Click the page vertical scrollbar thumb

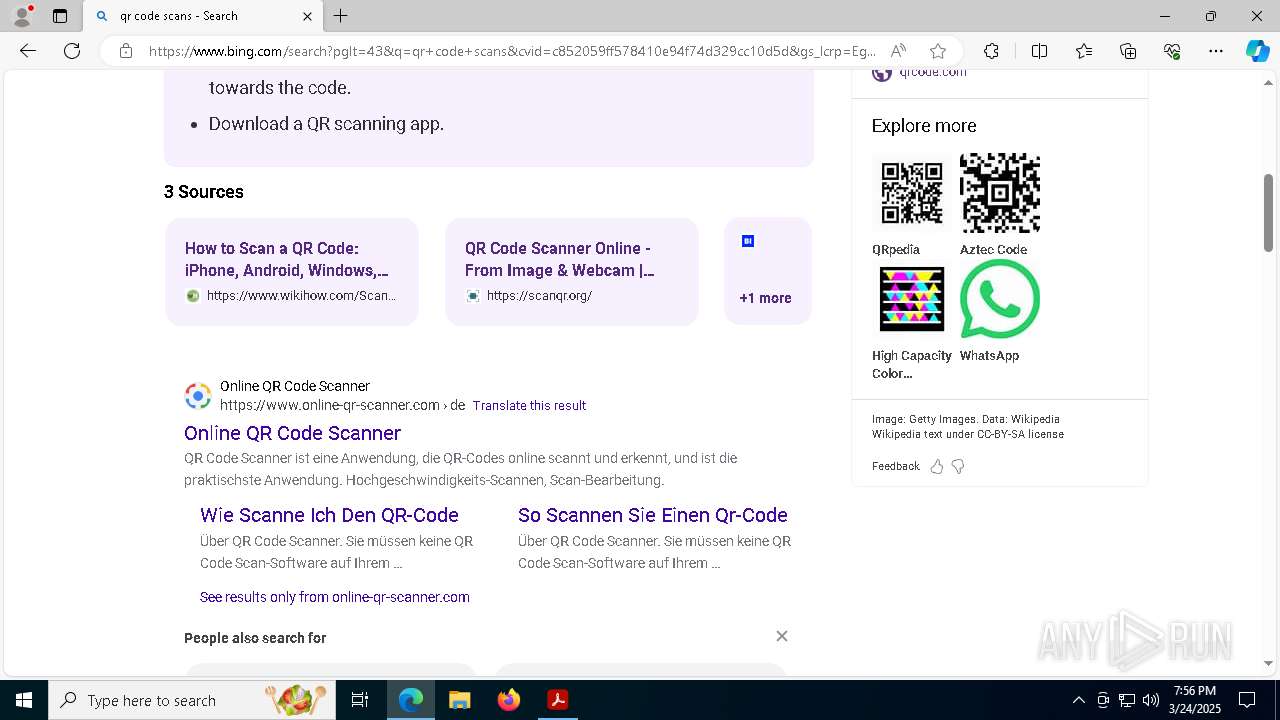[1269, 212]
